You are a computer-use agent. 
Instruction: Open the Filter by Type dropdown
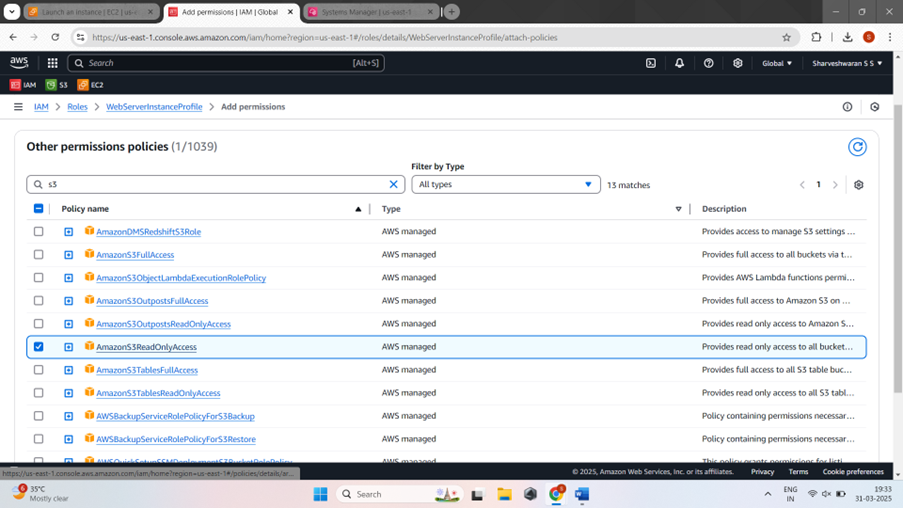pos(506,184)
